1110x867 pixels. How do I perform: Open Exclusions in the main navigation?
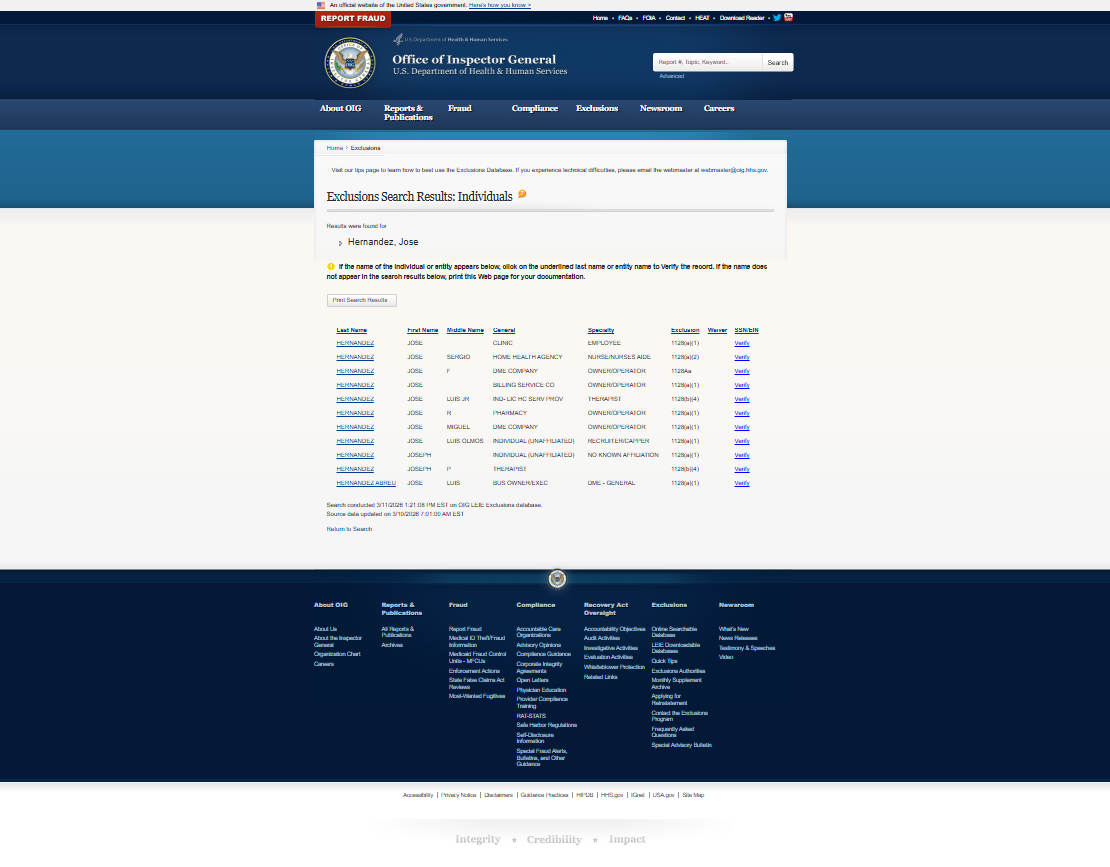click(597, 108)
